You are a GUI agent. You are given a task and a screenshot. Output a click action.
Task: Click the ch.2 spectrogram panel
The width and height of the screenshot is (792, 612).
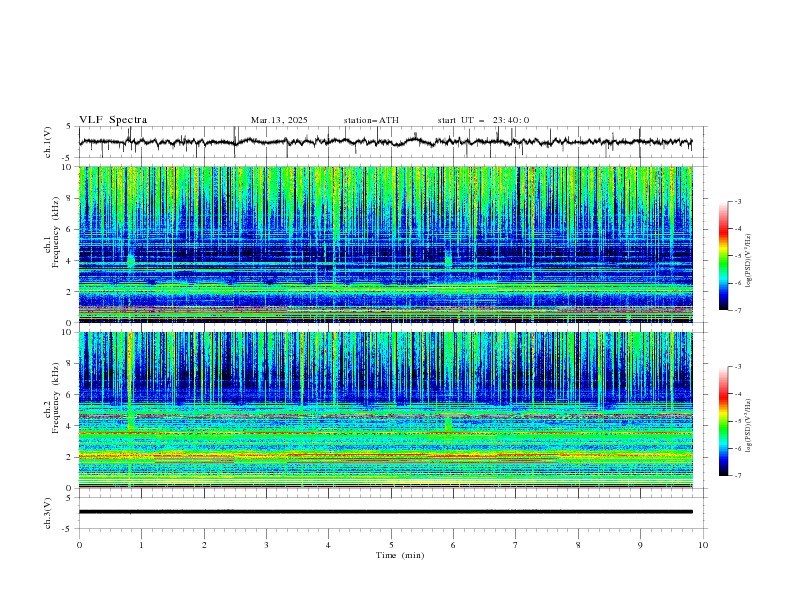click(x=386, y=410)
